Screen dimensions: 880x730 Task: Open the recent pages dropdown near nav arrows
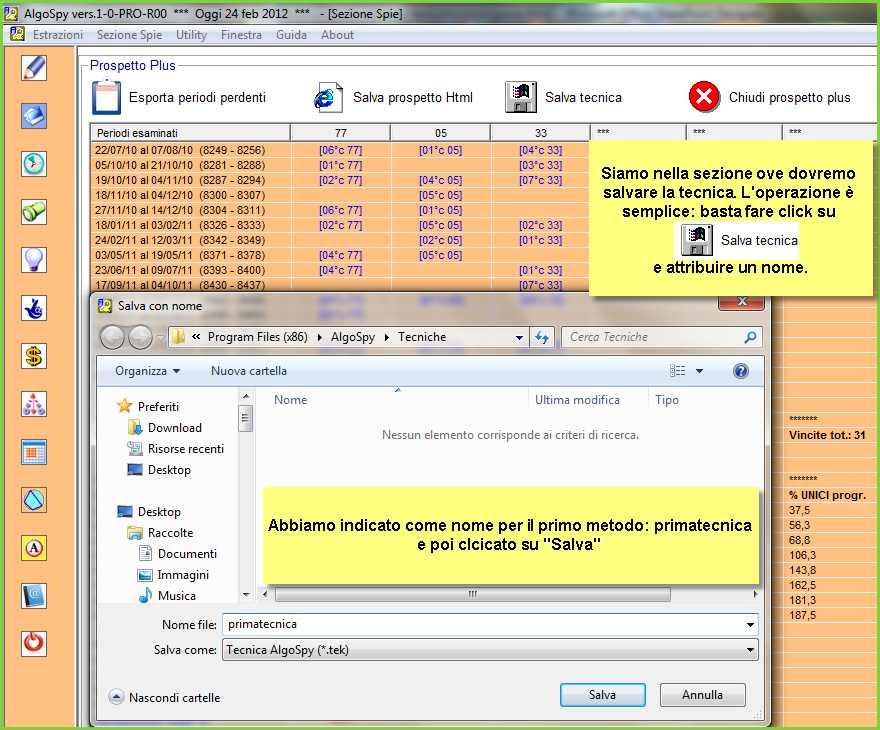pos(161,337)
